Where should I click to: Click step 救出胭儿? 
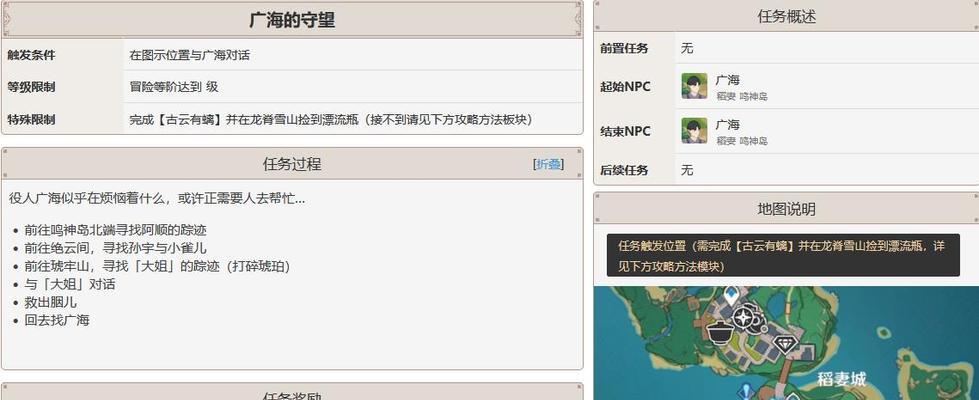pyautogui.click(x=51, y=303)
